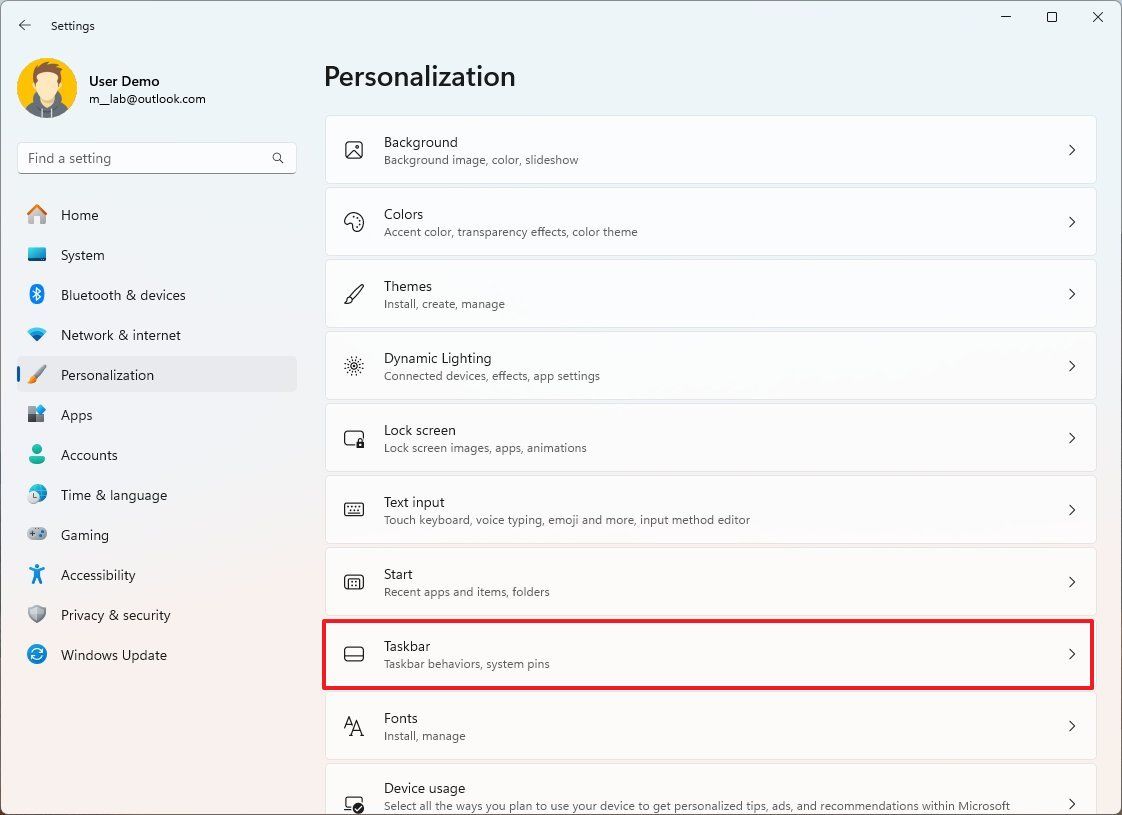Select System in the sidebar
The image size is (1122, 815).
[82, 255]
